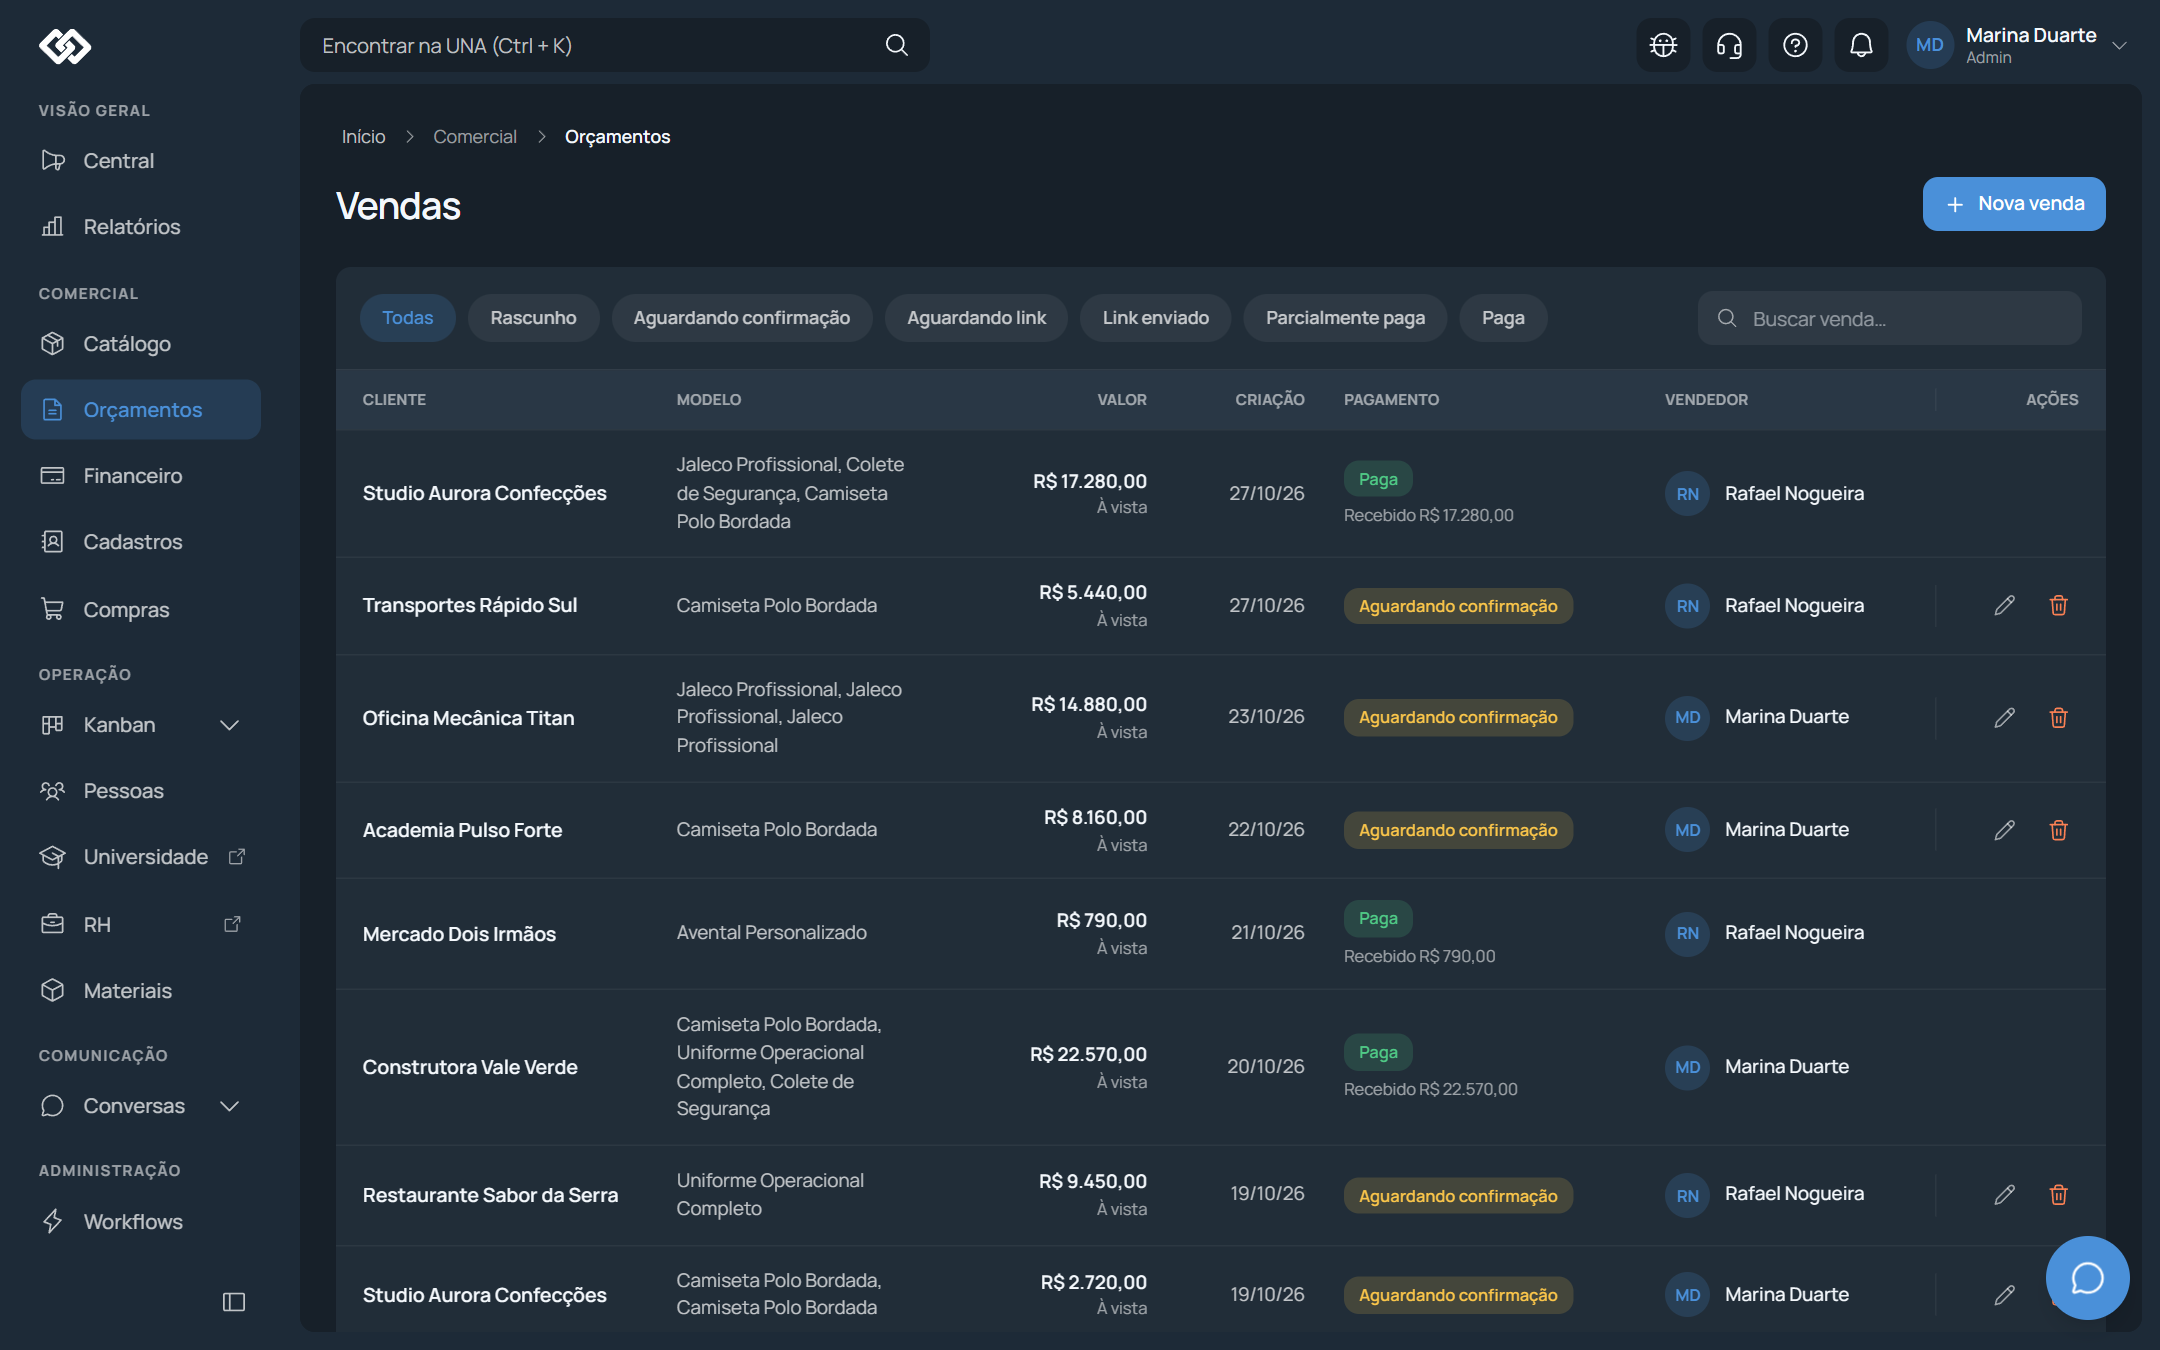The width and height of the screenshot is (2160, 1350).
Task: Filter by Aguardando confirmação tab
Action: click(741, 318)
